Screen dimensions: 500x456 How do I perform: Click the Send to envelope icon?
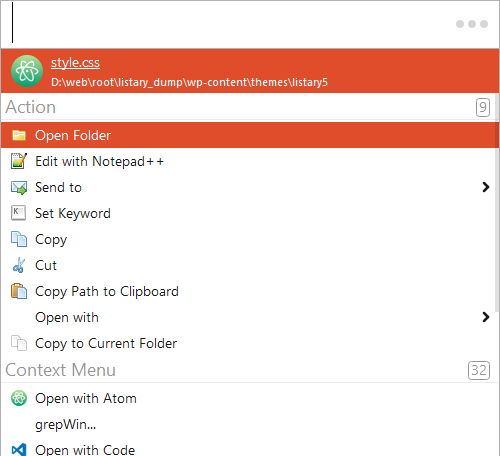click(19, 188)
